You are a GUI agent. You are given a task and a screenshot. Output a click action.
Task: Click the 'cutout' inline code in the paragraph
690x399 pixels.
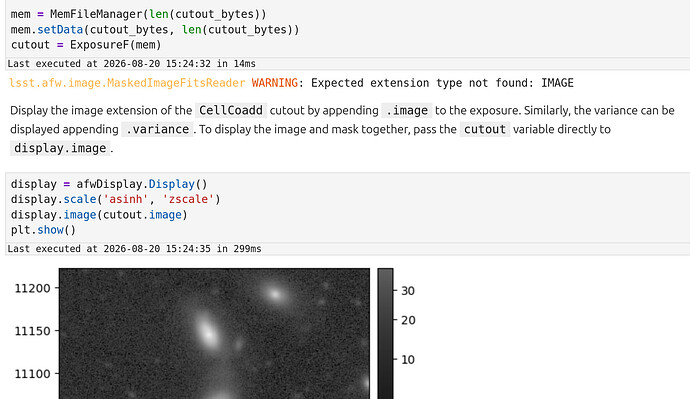tap(485, 129)
